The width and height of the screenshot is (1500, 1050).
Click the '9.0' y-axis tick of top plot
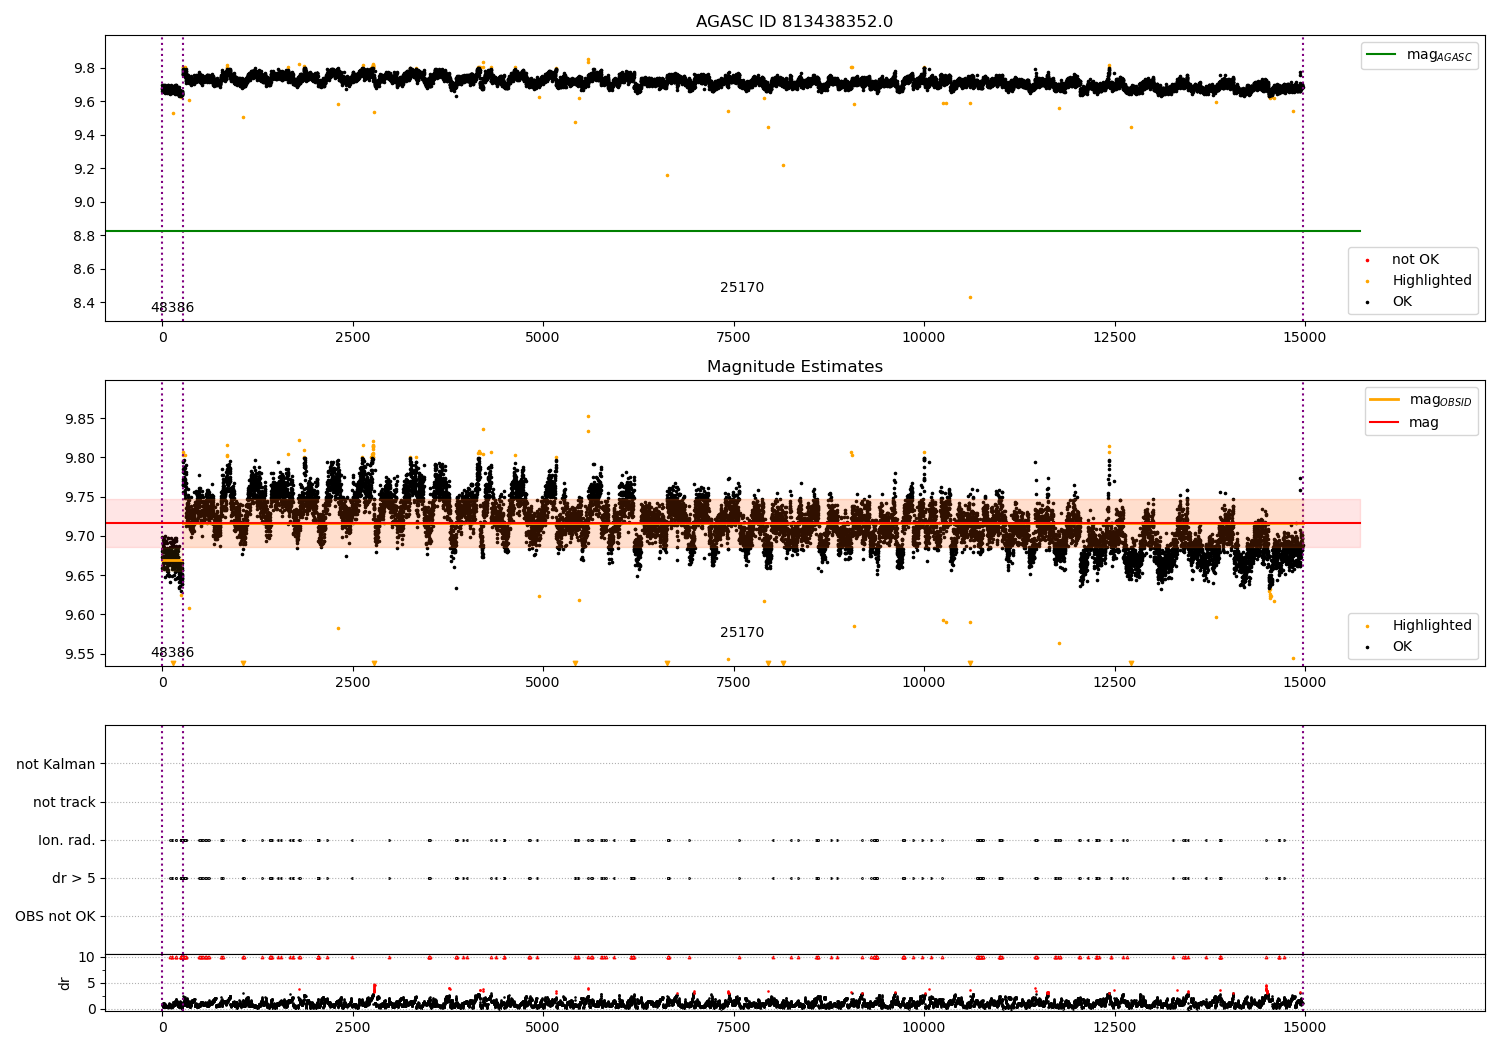coord(85,203)
